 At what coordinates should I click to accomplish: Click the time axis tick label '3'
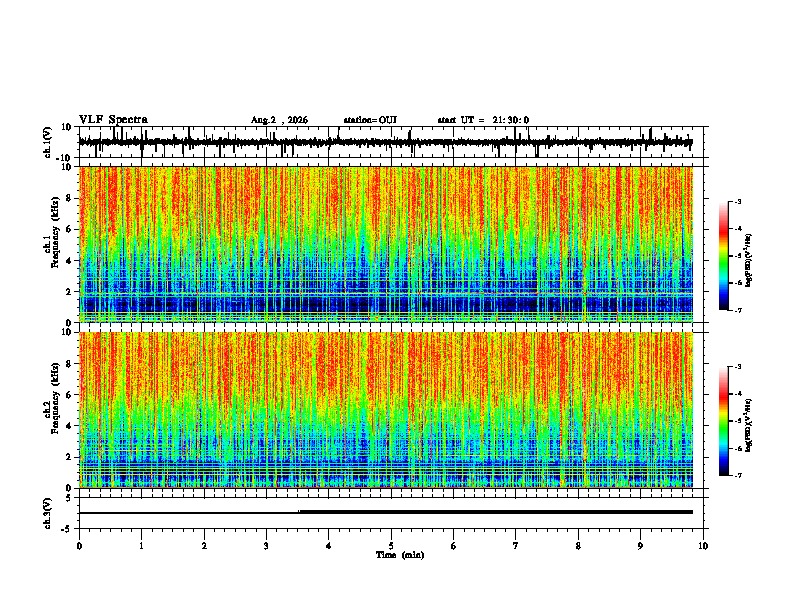[x=266, y=546]
